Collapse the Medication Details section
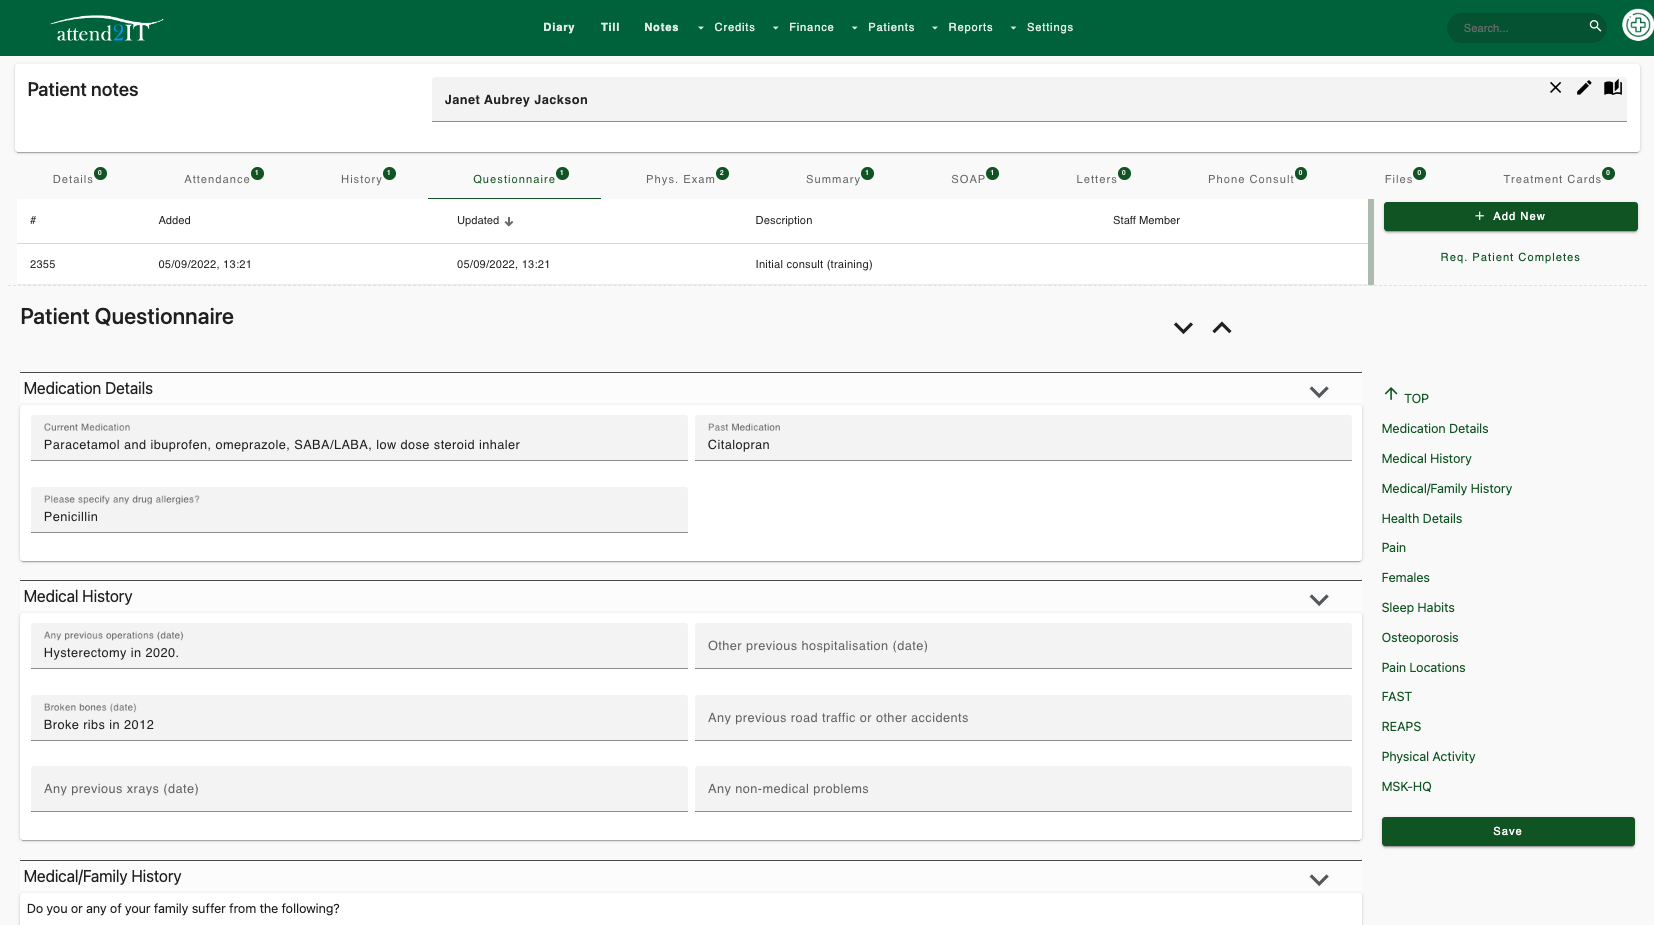The height and width of the screenshot is (925, 1654). (1319, 392)
